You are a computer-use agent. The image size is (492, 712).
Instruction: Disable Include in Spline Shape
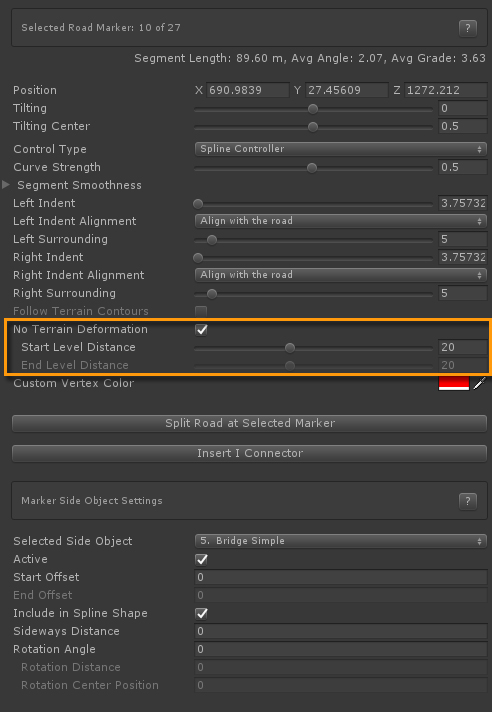click(x=201, y=613)
